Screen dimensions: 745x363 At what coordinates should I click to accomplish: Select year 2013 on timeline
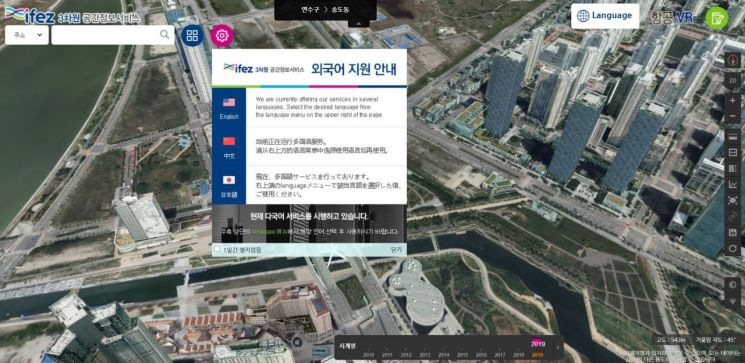tap(425, 355)
